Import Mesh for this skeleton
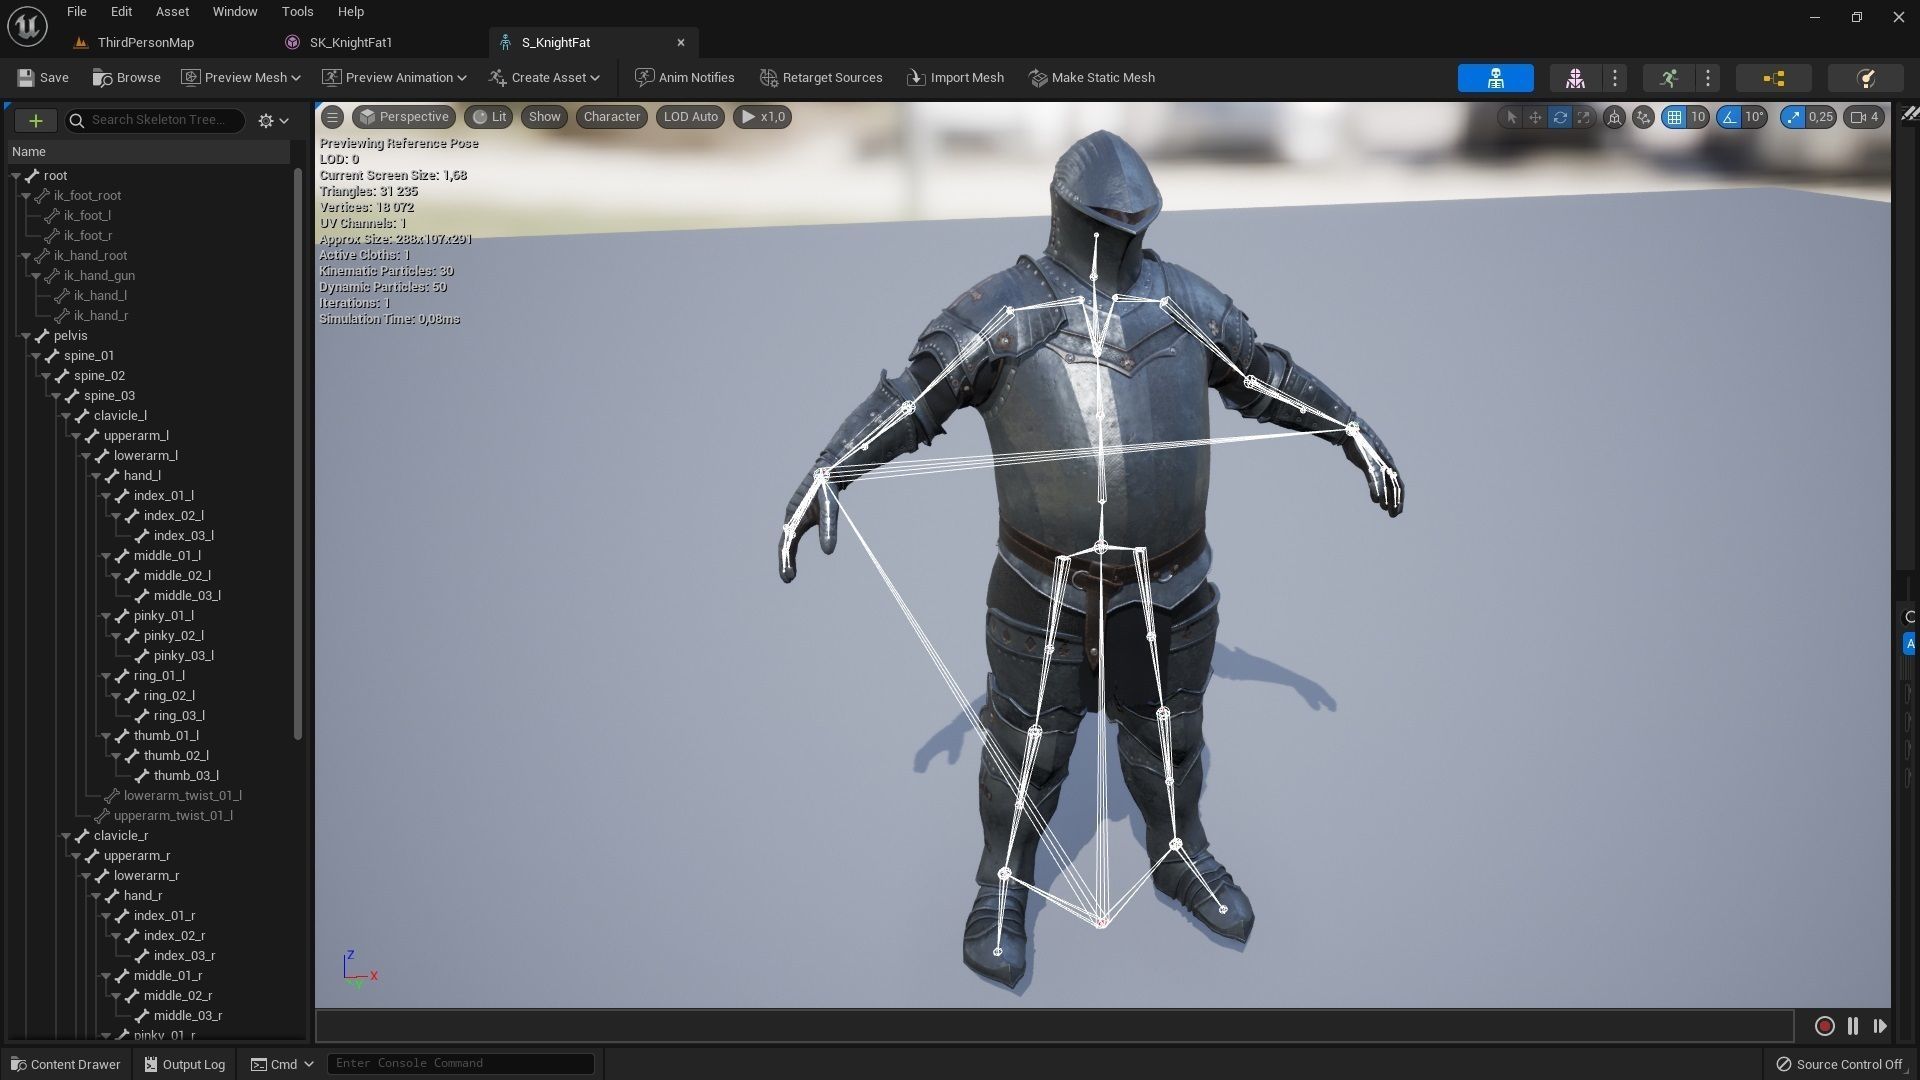The image size is (1920, 1080). coord(955,78)
